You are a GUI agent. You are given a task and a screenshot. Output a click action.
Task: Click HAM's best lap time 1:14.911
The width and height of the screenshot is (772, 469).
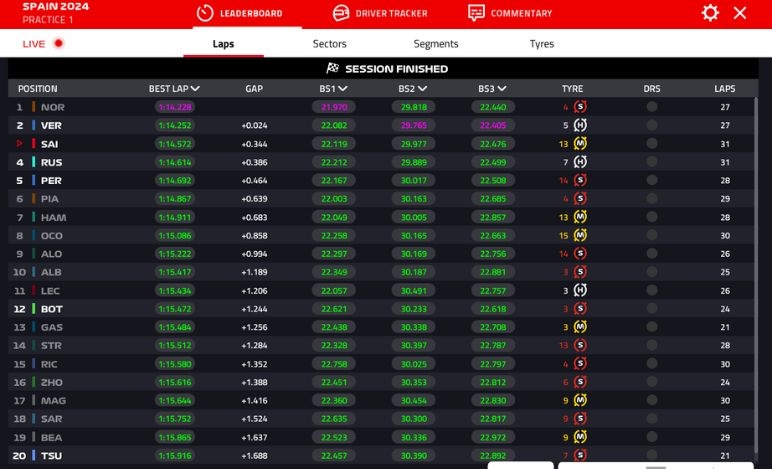tap(174, 217)
